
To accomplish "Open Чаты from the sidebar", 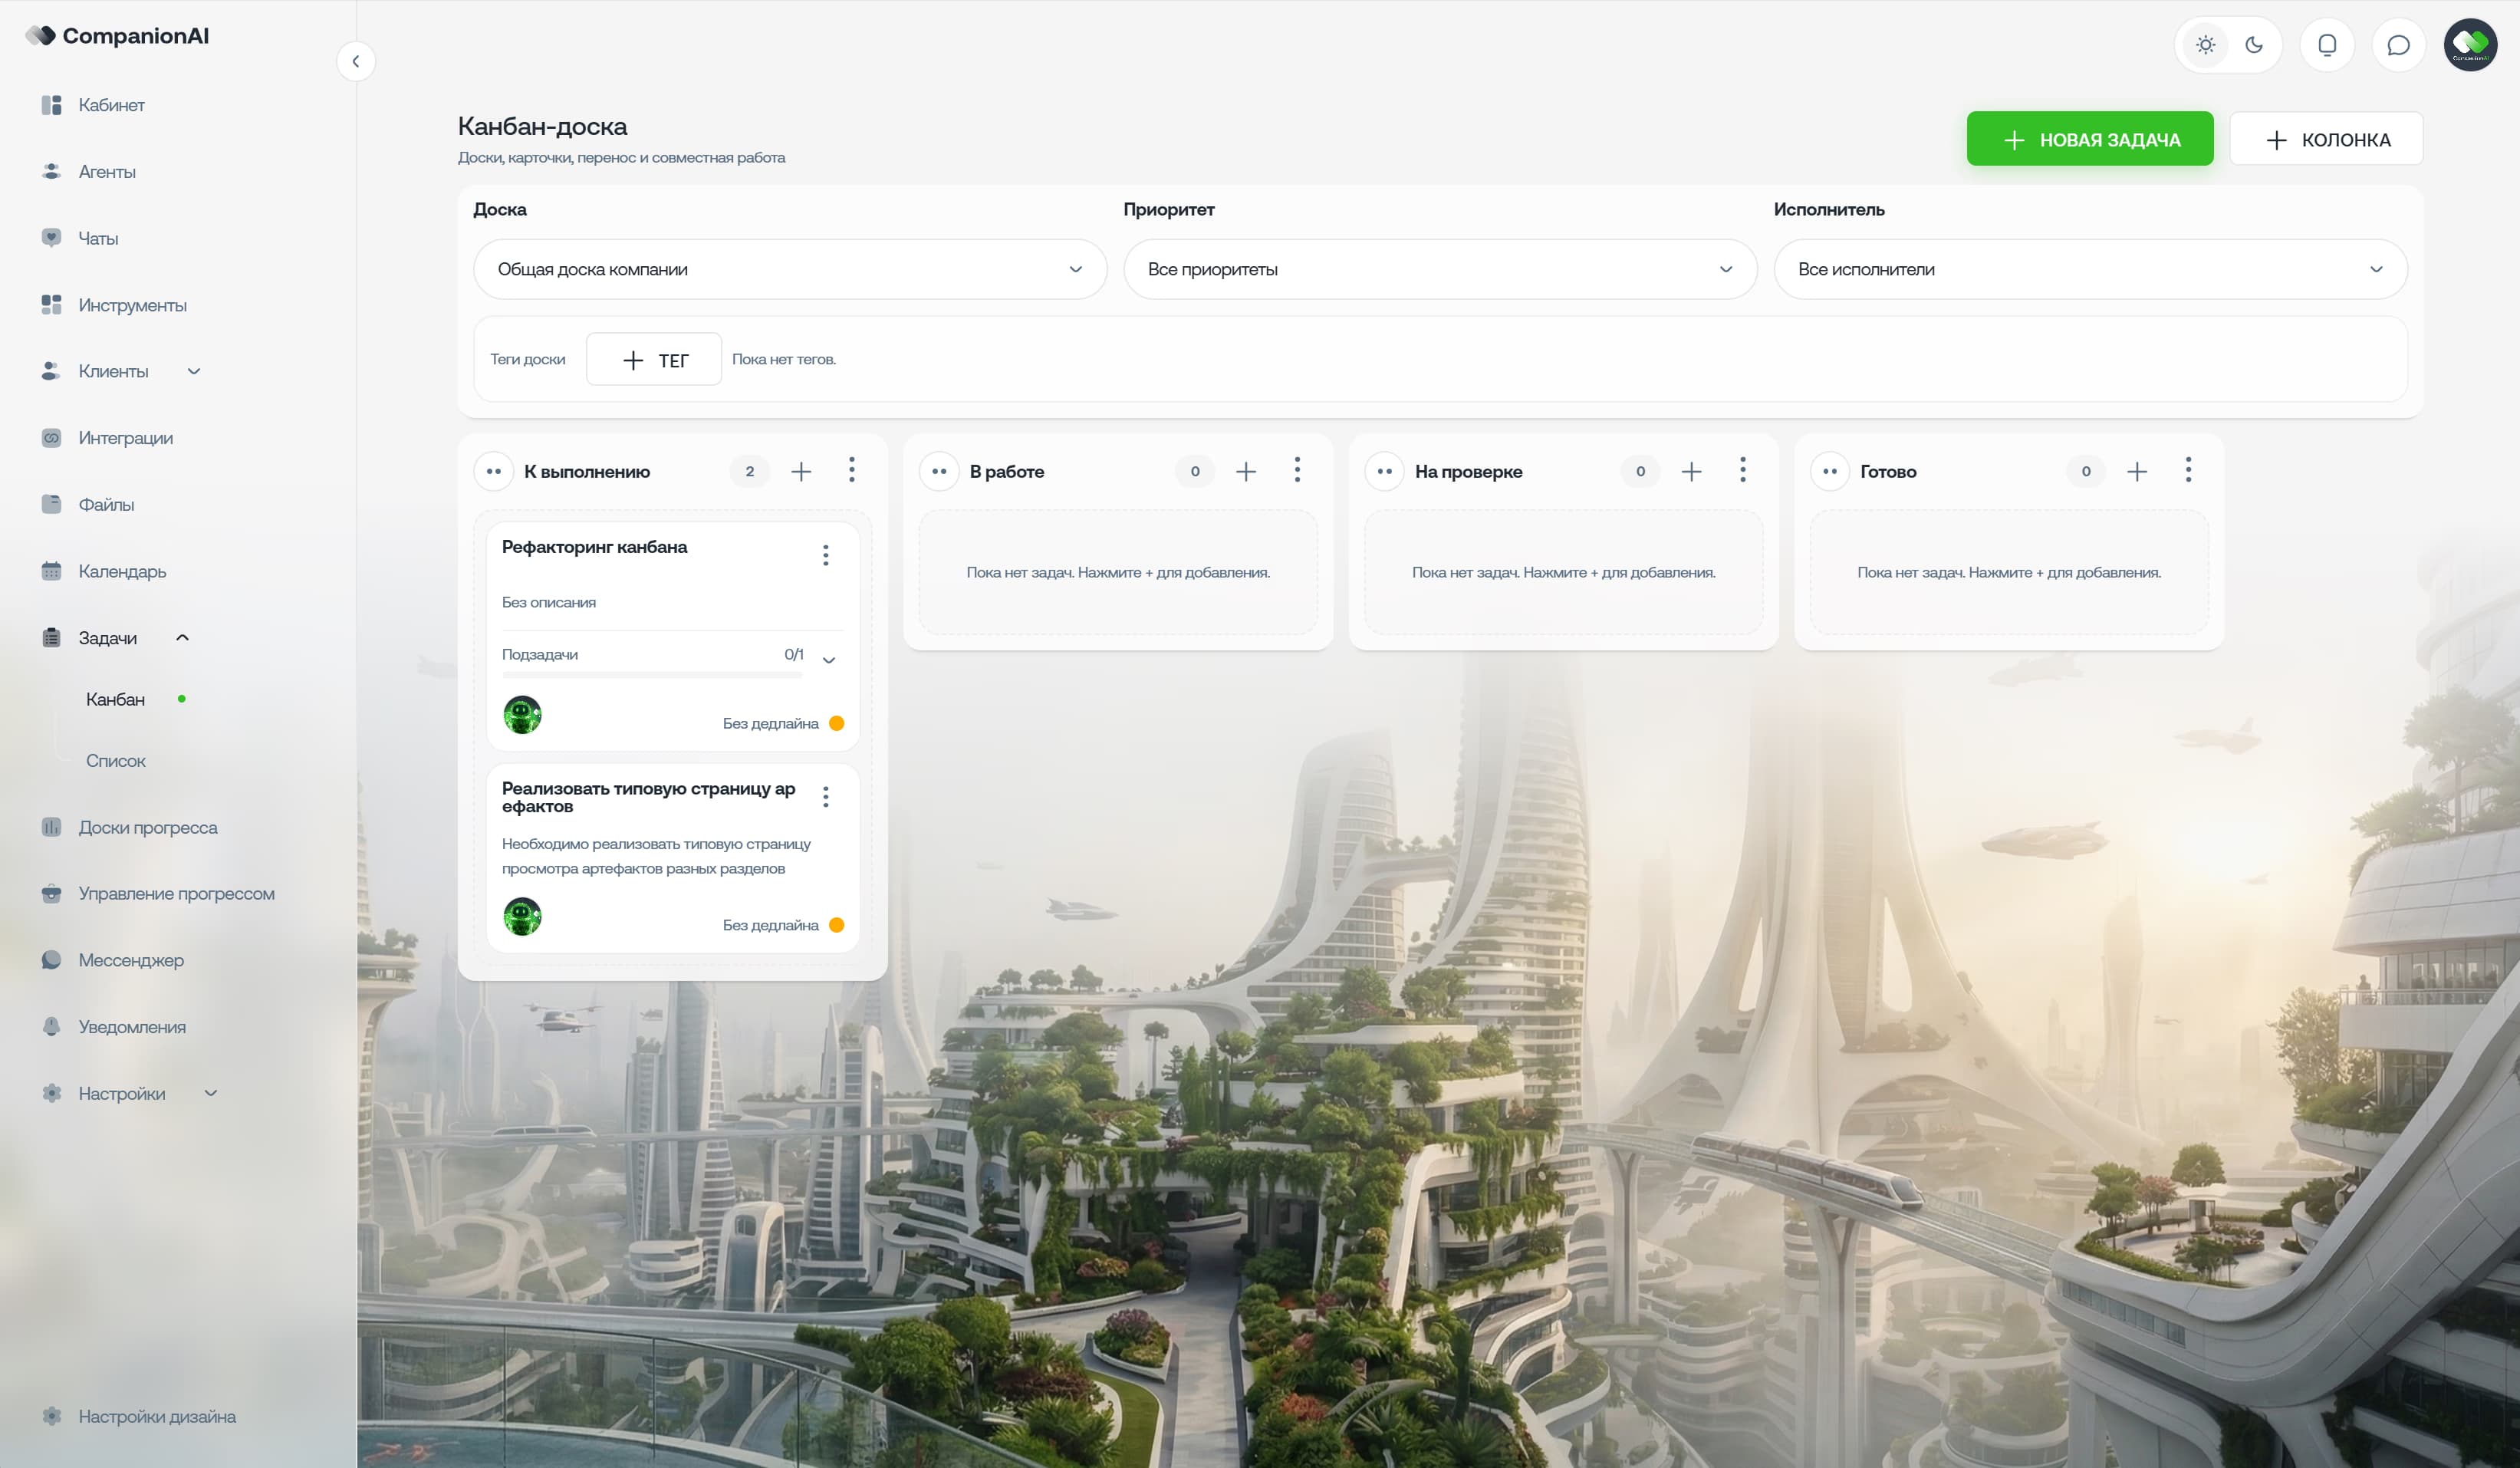I will point(98,238).
